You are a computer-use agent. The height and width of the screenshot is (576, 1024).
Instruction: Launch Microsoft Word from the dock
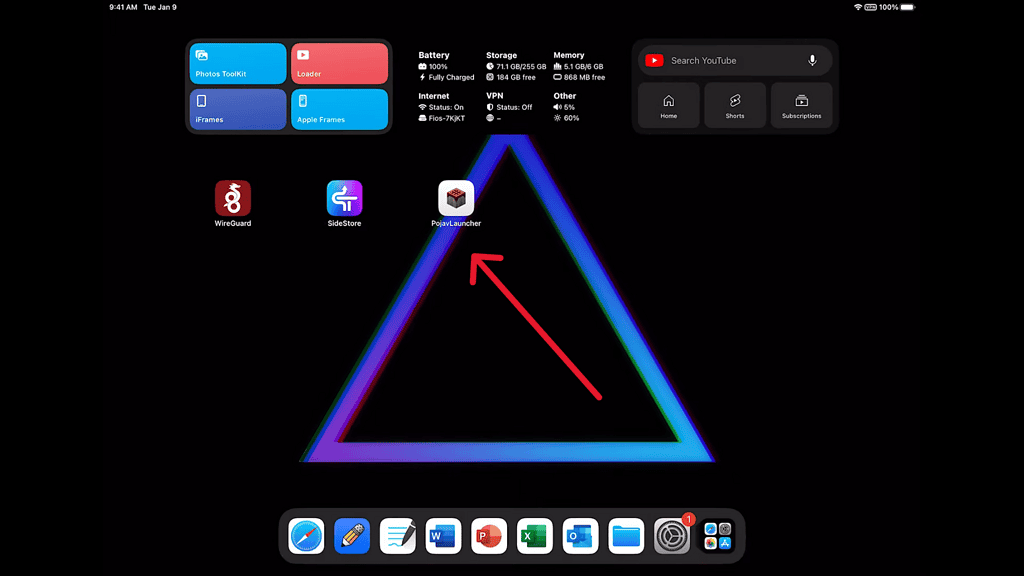click(x=443, y=536)
